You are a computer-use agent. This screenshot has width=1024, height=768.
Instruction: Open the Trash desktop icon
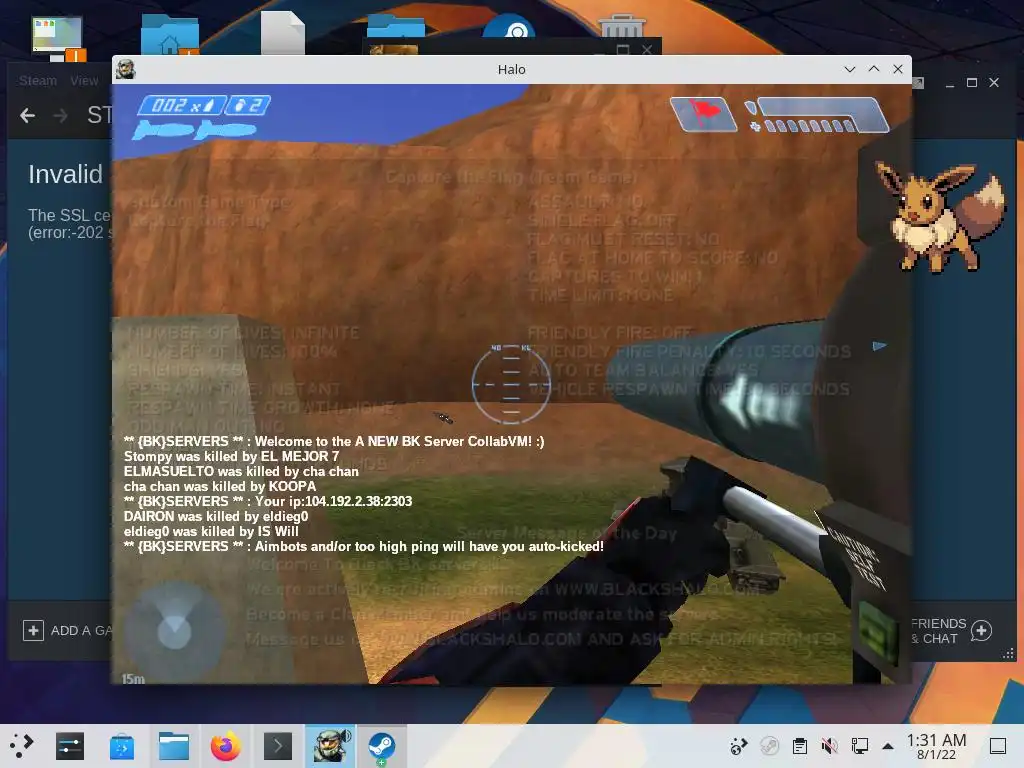coord(622,26)
